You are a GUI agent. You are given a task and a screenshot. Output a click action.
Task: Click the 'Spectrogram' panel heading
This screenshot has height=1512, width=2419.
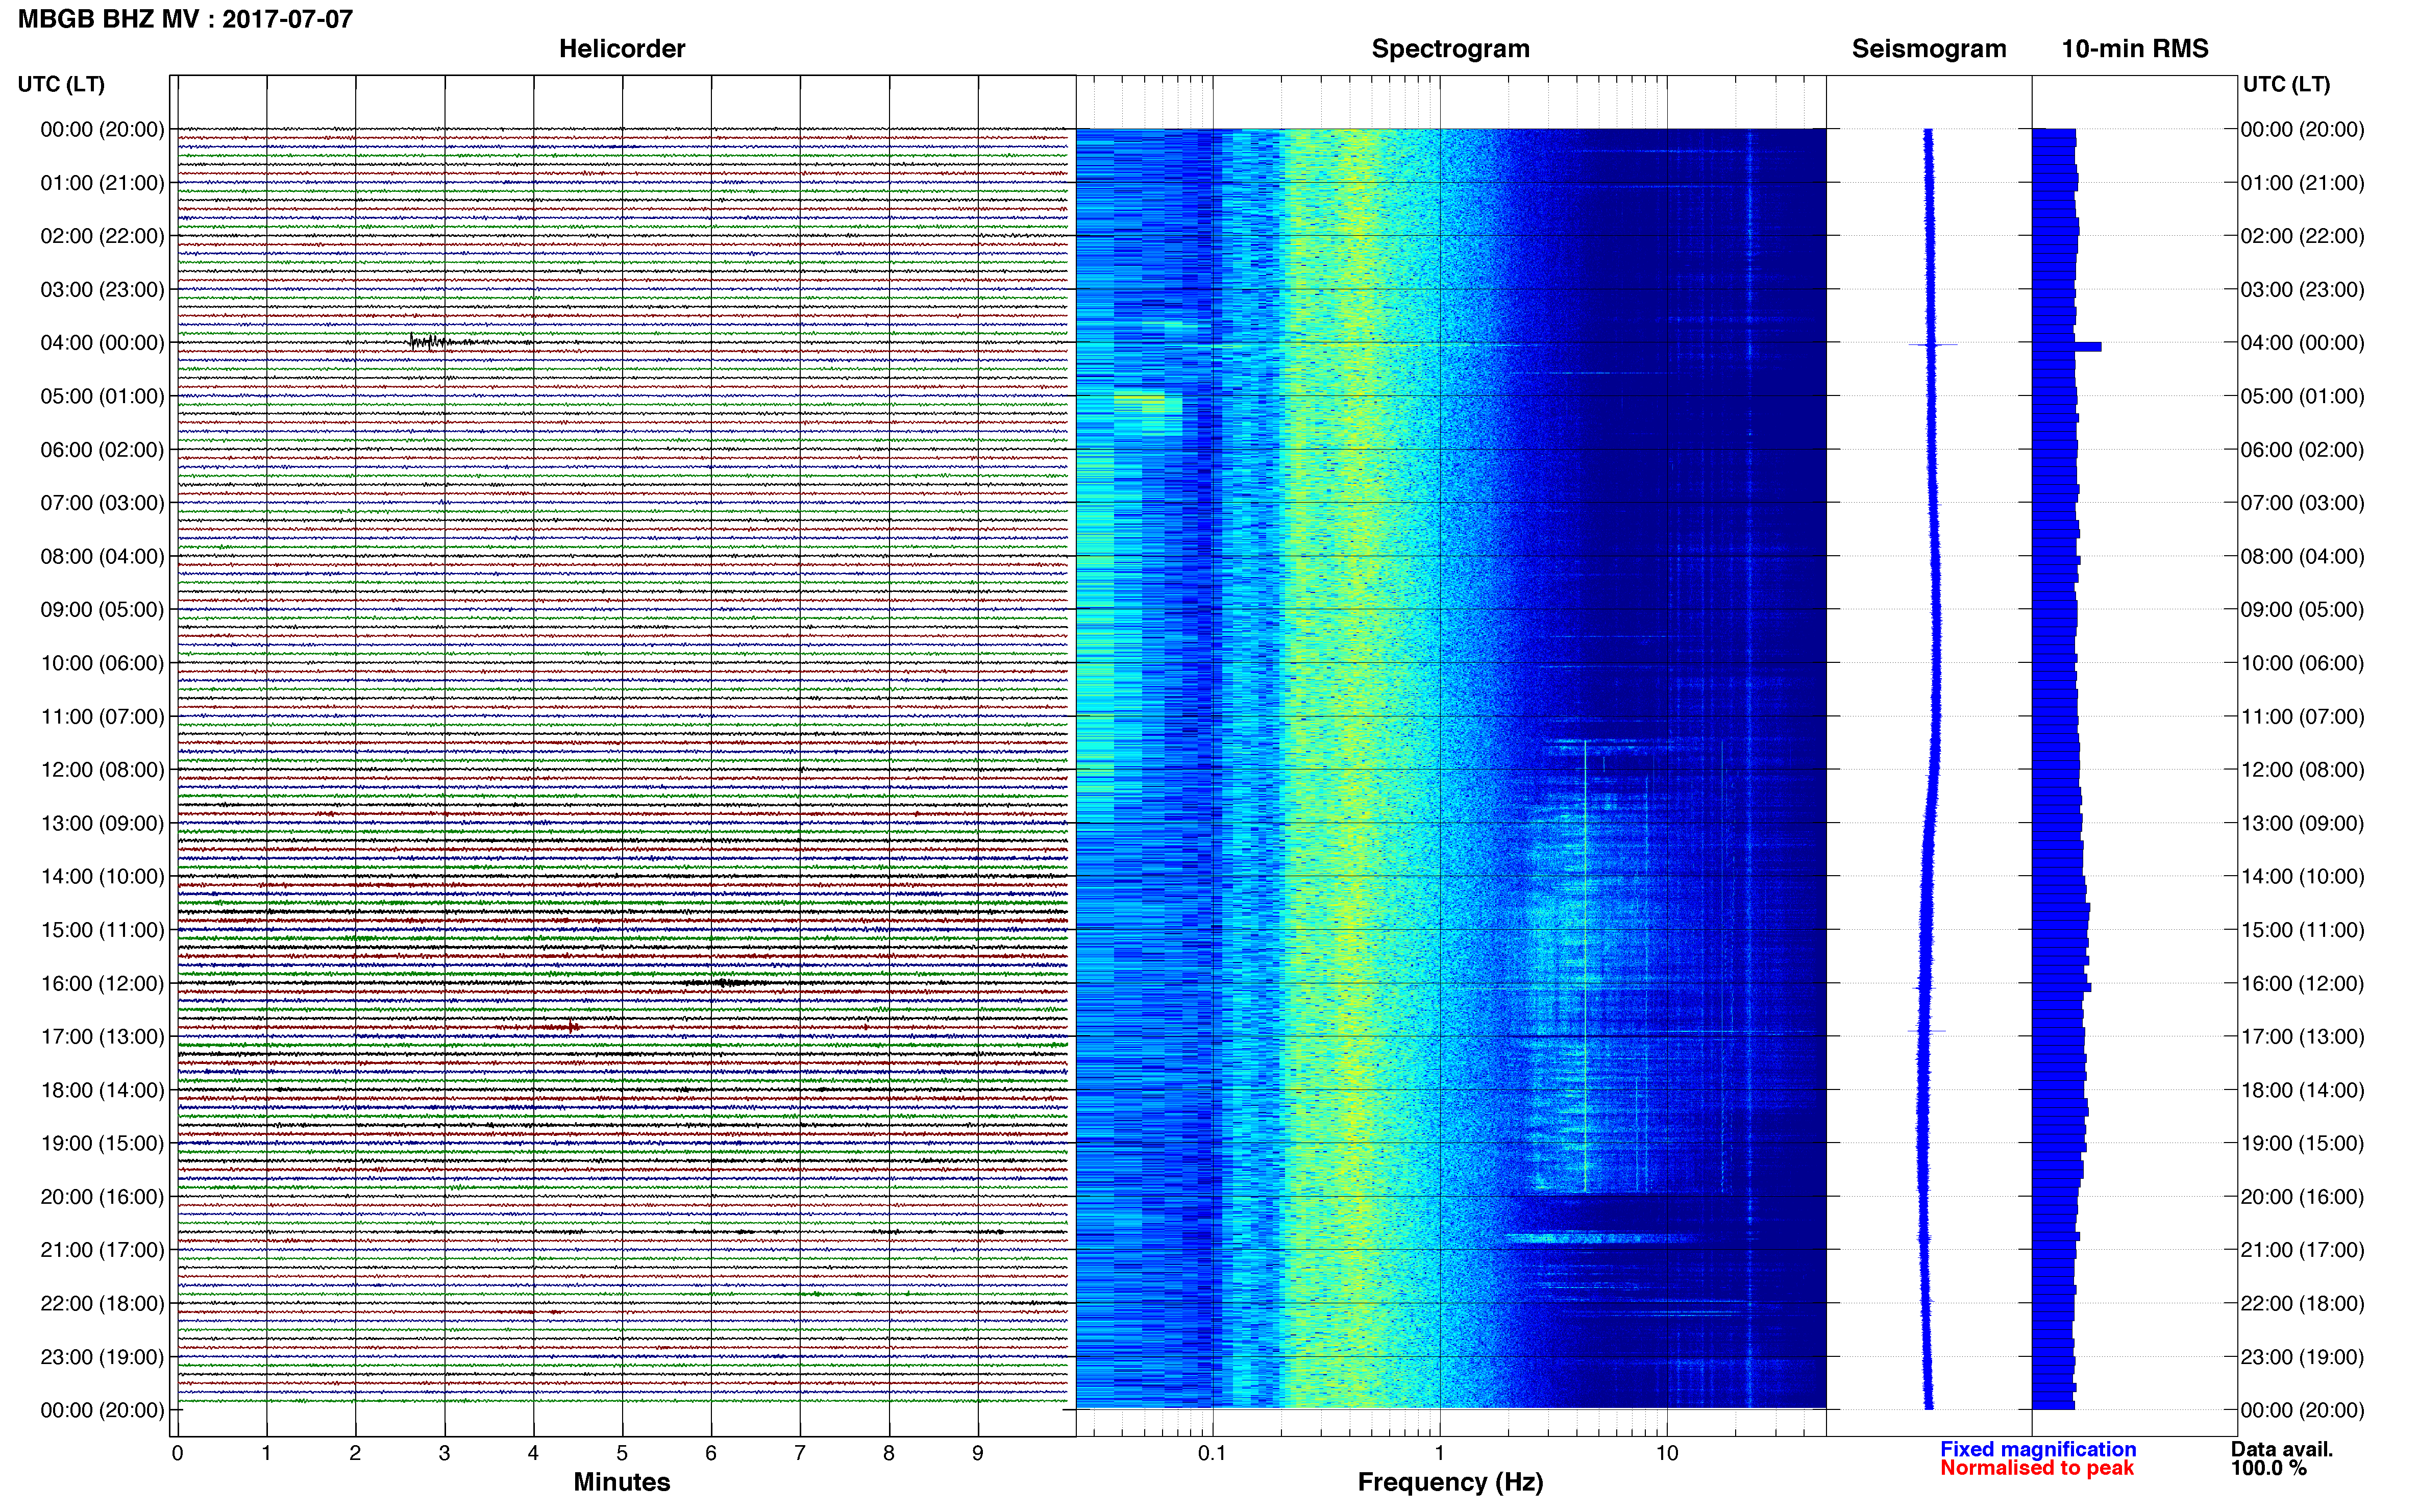tap(1450, 49)
